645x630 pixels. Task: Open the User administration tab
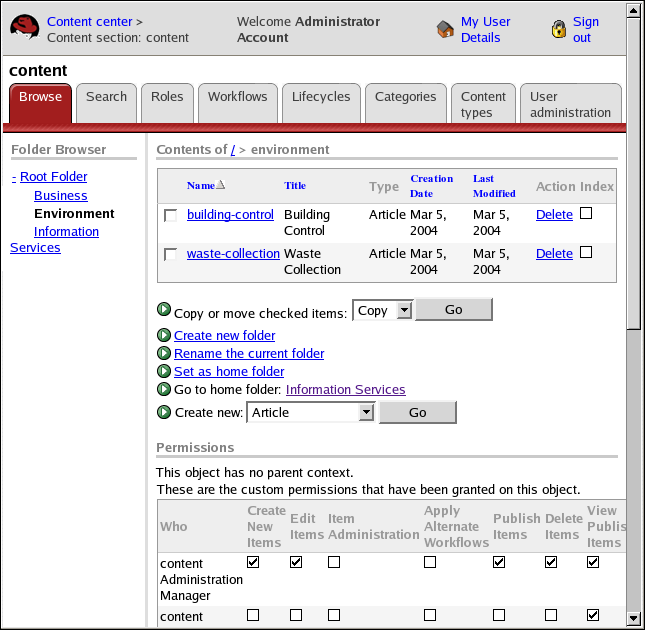571,103
